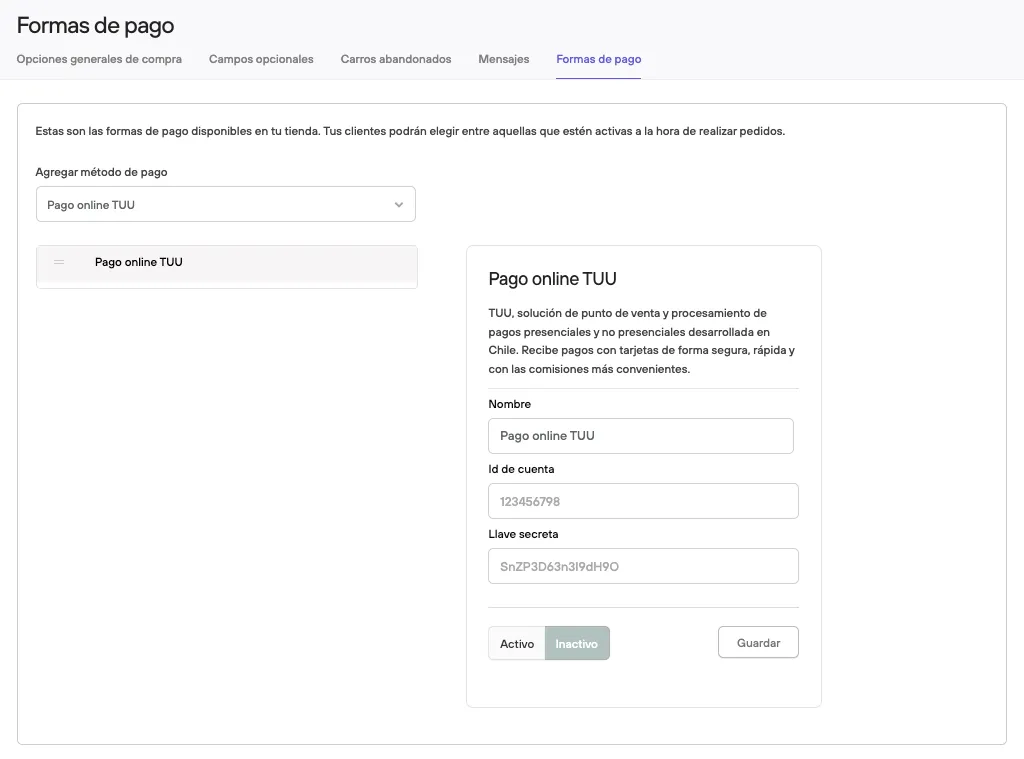1024x759 pixels.
Task: Open the Carros abandonados tab
Action: [x=396, y=59]
